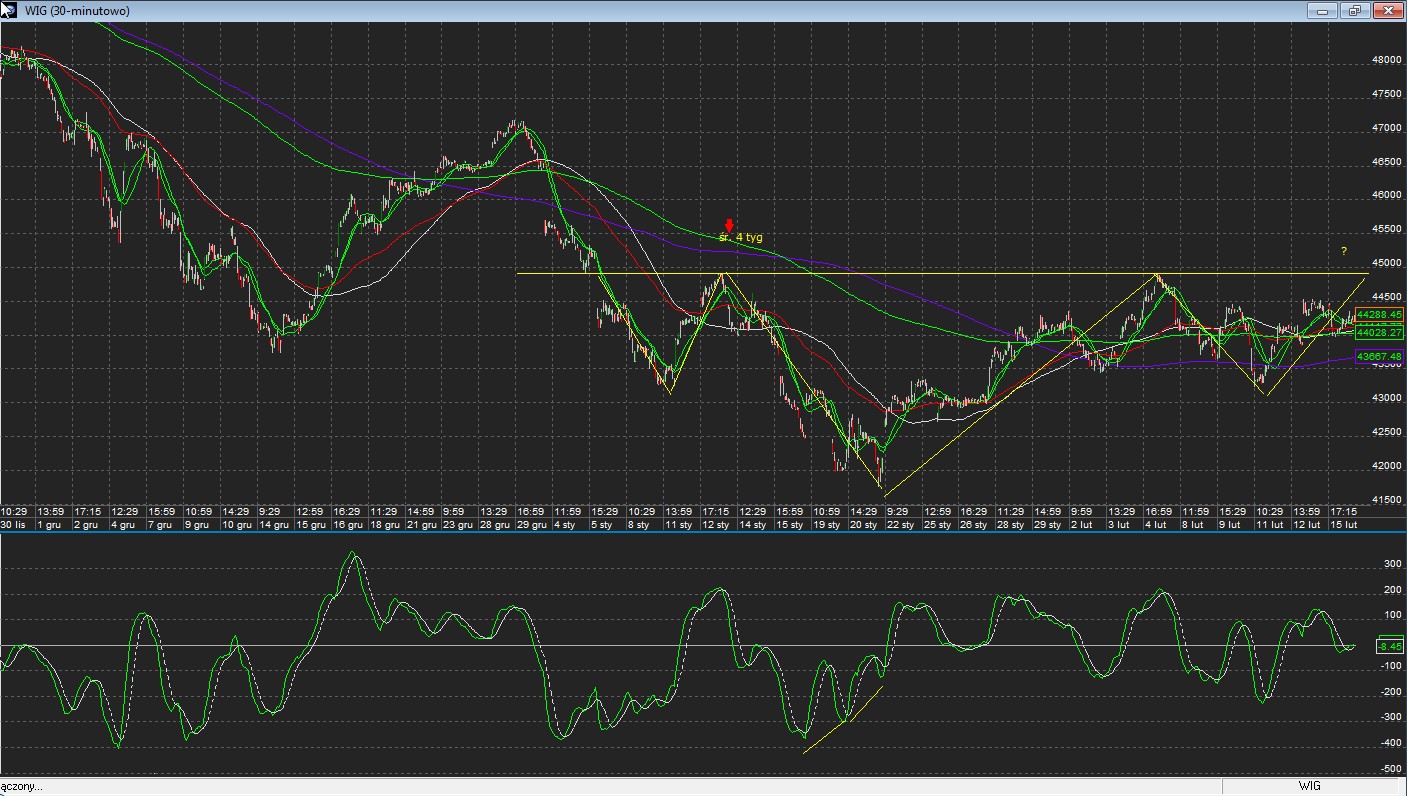Click the 43667.48 purple average label
Image resolution: width=1407 pixels, height=796 pixels.
tap(1378, 357)
